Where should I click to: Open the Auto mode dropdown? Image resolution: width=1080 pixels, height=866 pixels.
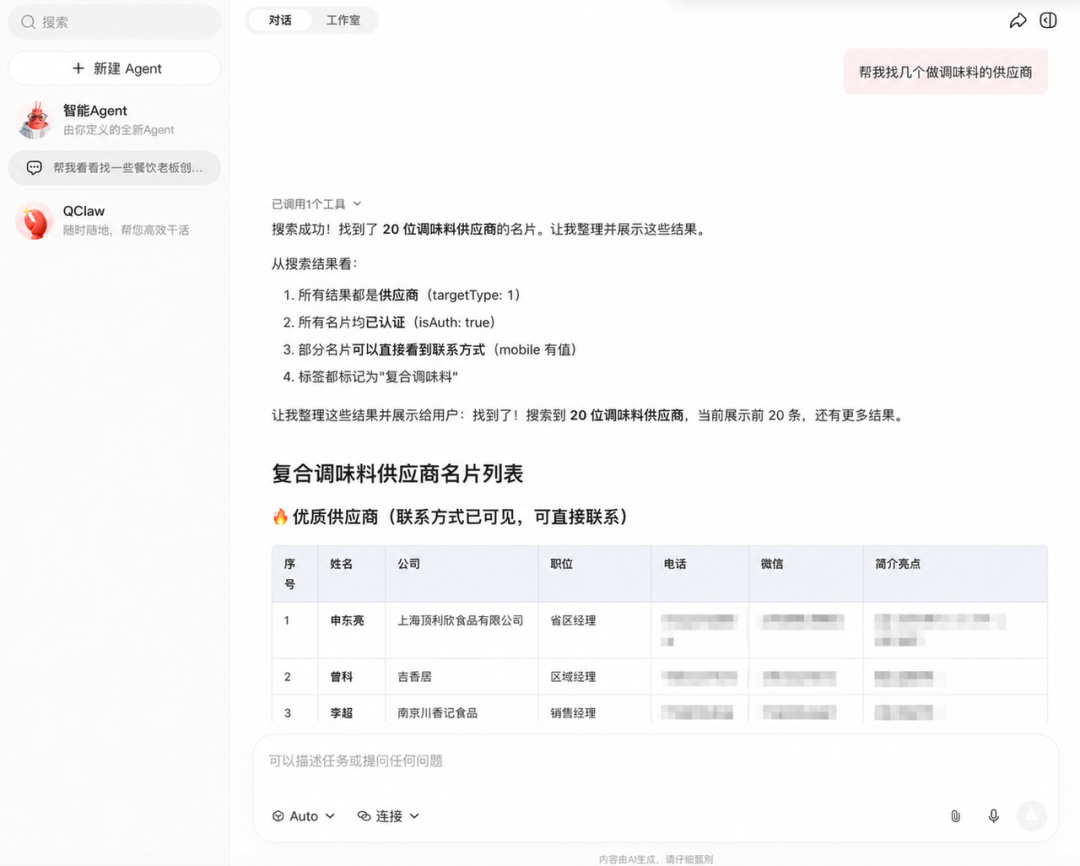304,816
